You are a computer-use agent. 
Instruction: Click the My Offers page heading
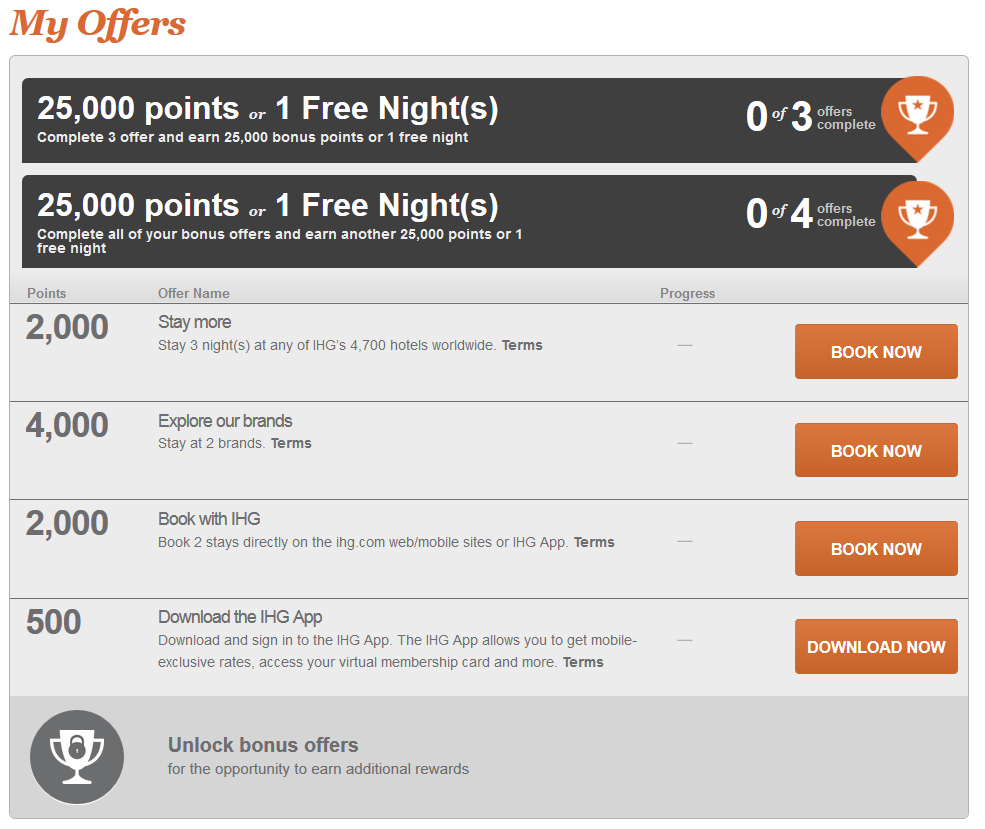tap(98, 23)
